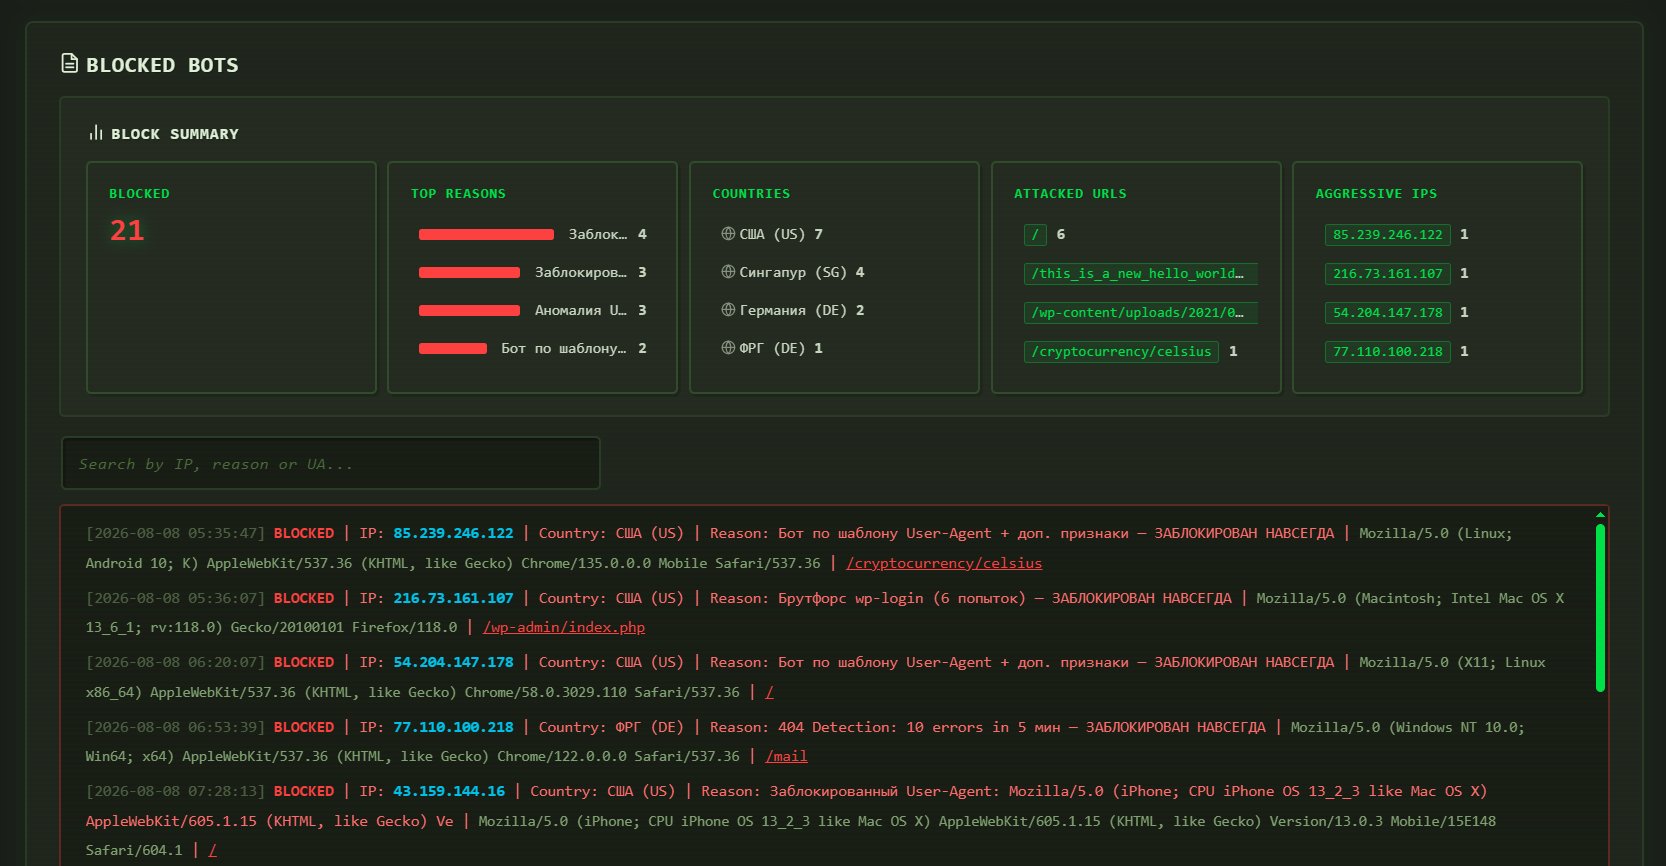Viewport: 1666px width, 866px height.
Task: Open the /cryptocurrency/celsius link in the log
Action: pyautogui.click(x=944, y=563)
